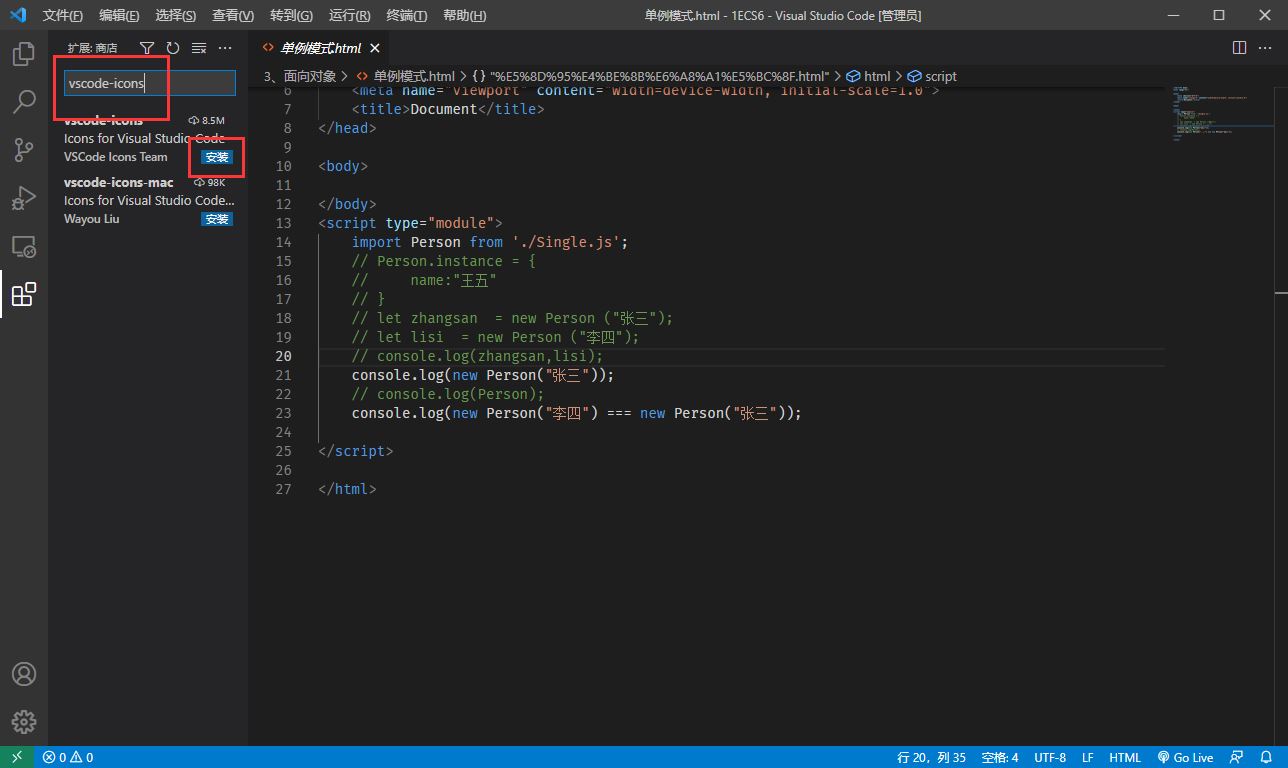
Task: Open the Manage gear icon
Action: point(24,722)
